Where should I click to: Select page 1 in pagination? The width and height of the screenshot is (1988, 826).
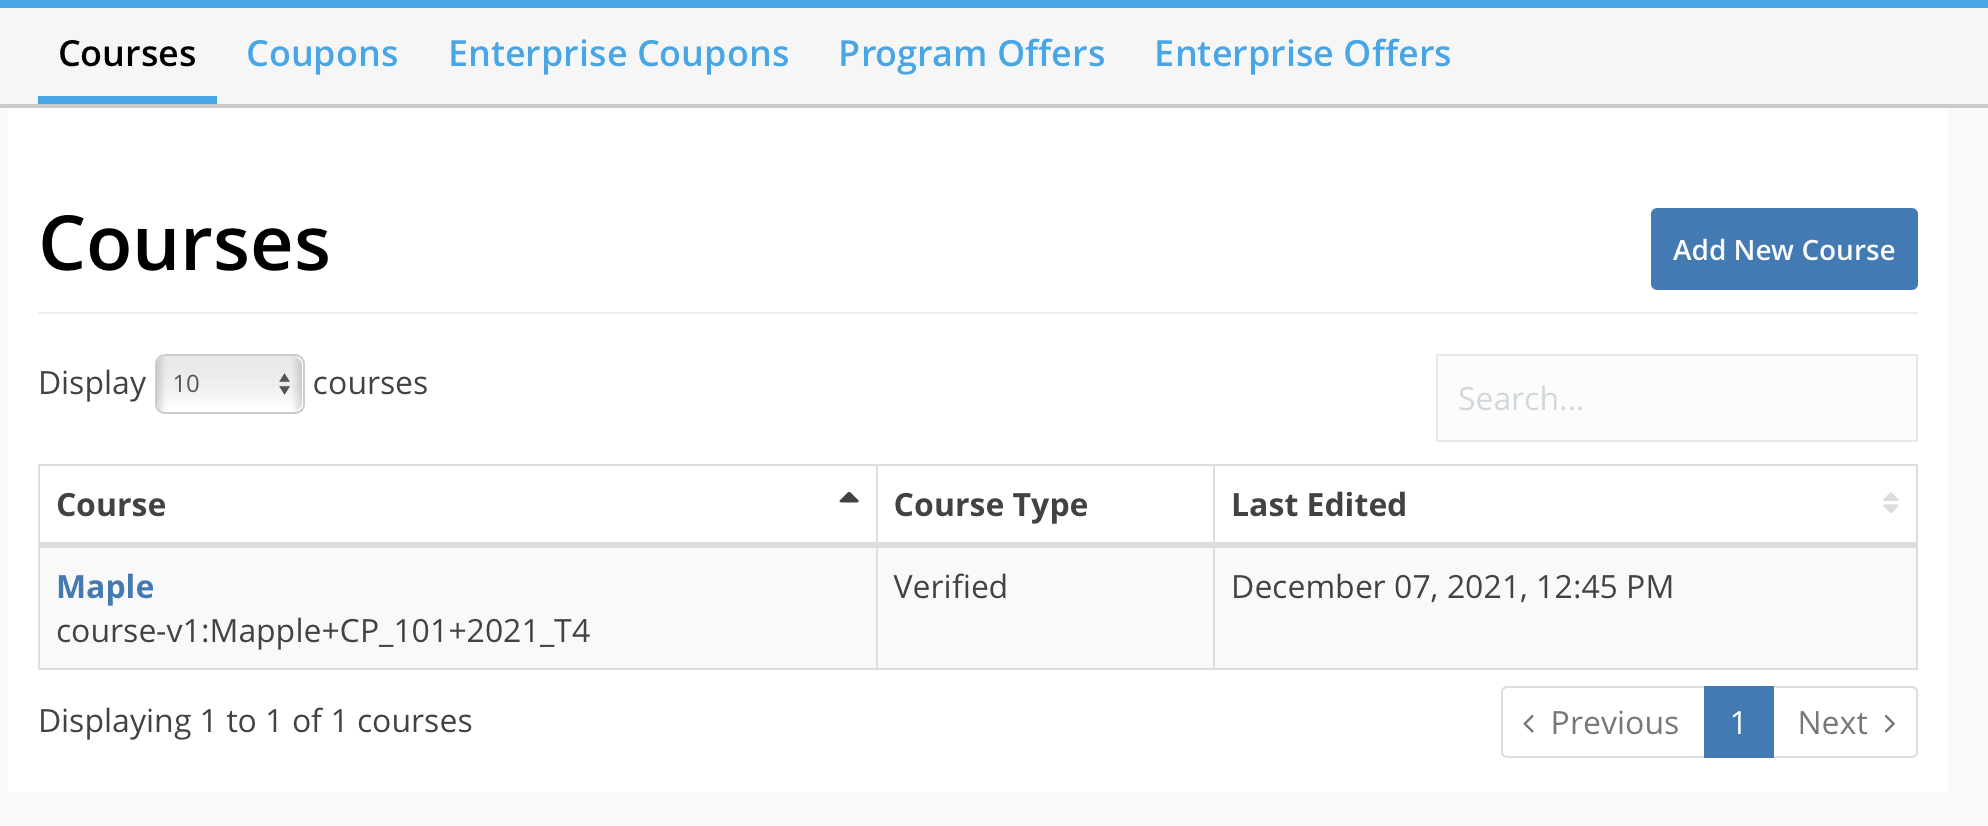[1738, 722]
